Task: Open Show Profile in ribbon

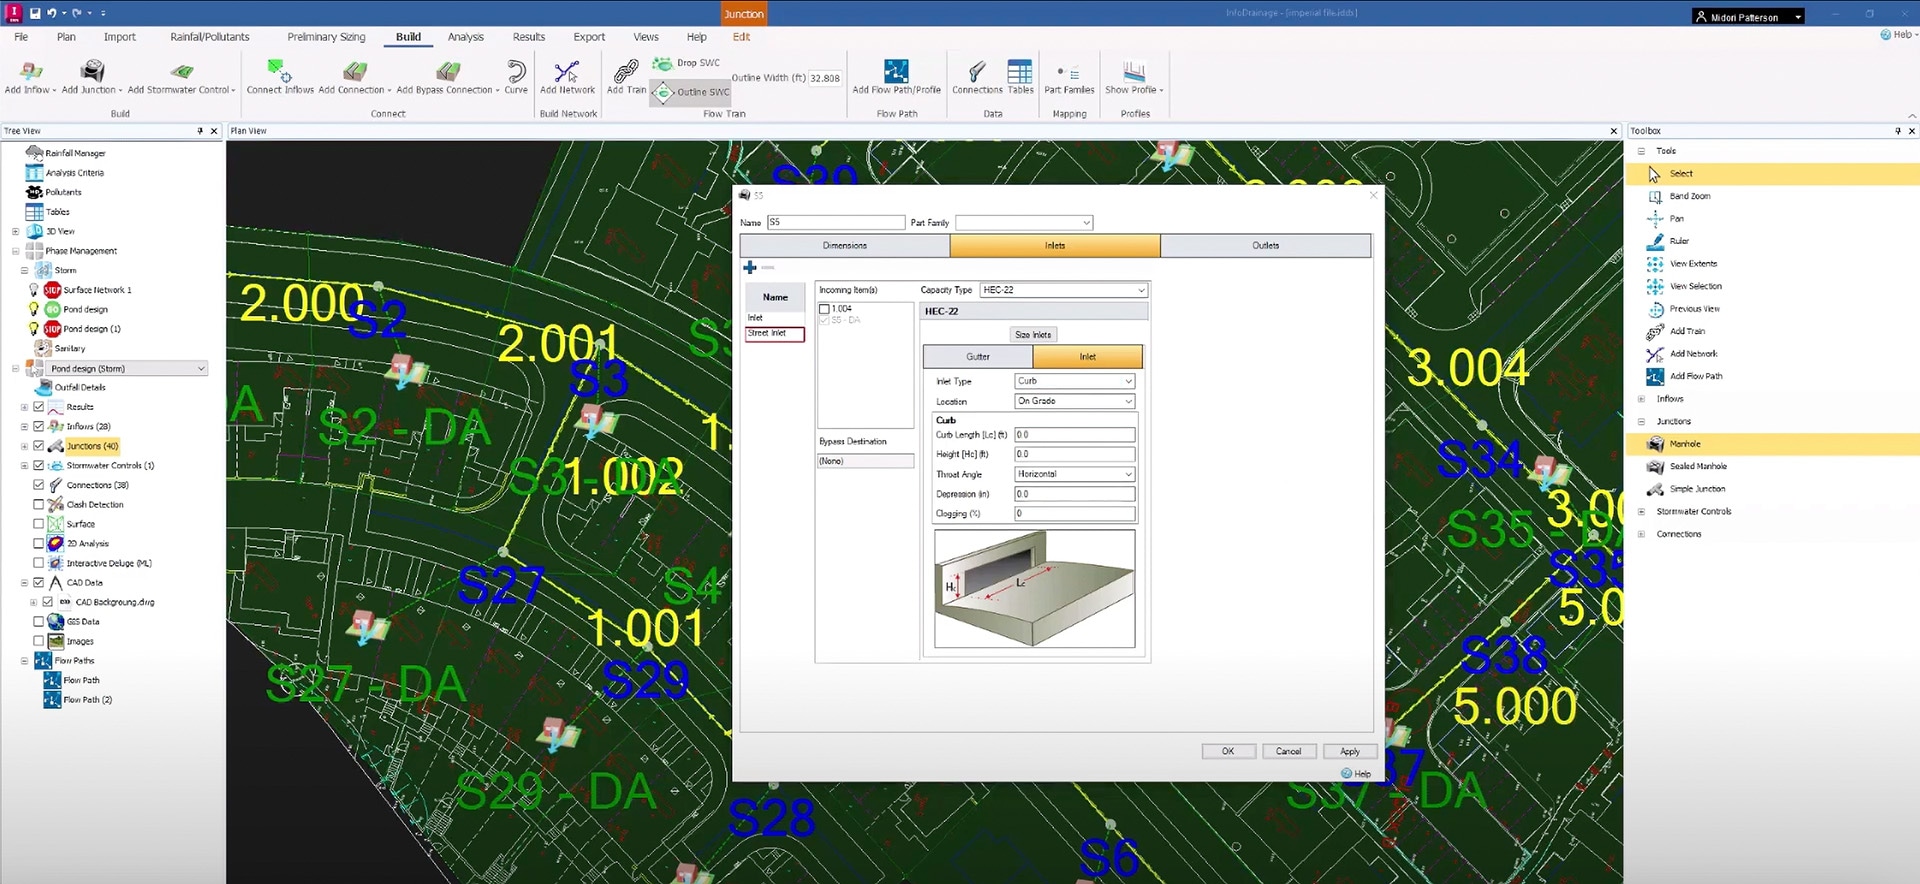Action: tap(1133, 76)
